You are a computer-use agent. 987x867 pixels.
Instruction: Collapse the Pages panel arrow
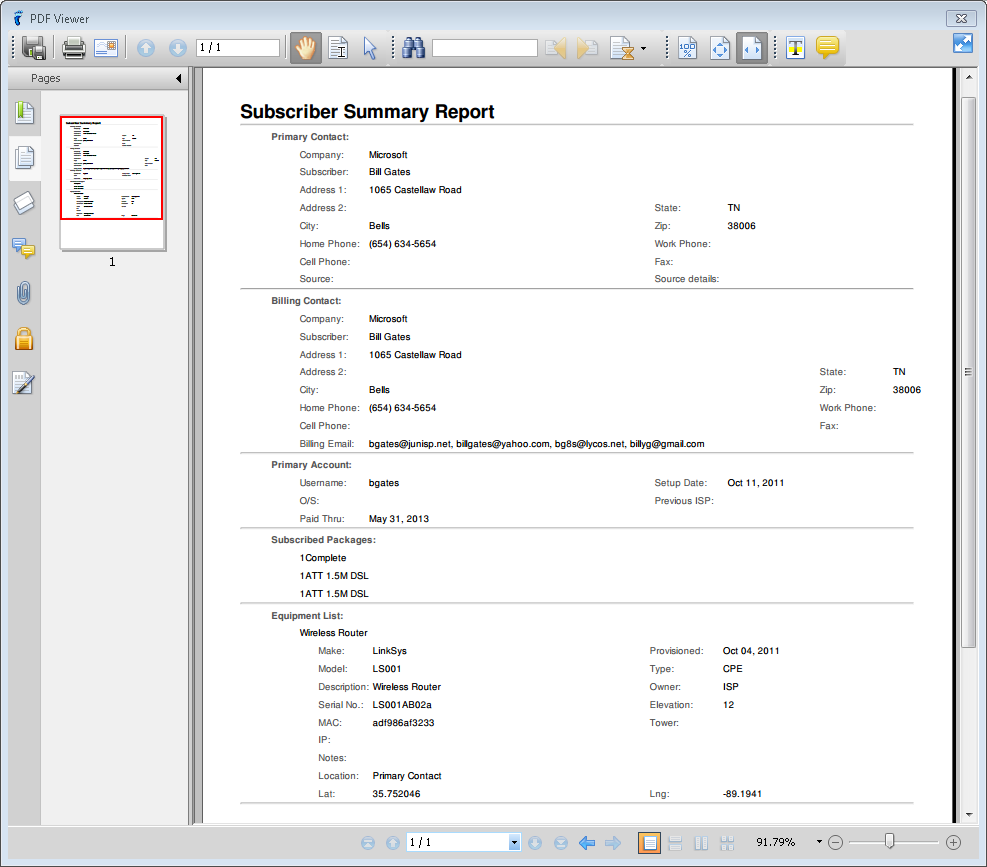(x=179, y=78)
